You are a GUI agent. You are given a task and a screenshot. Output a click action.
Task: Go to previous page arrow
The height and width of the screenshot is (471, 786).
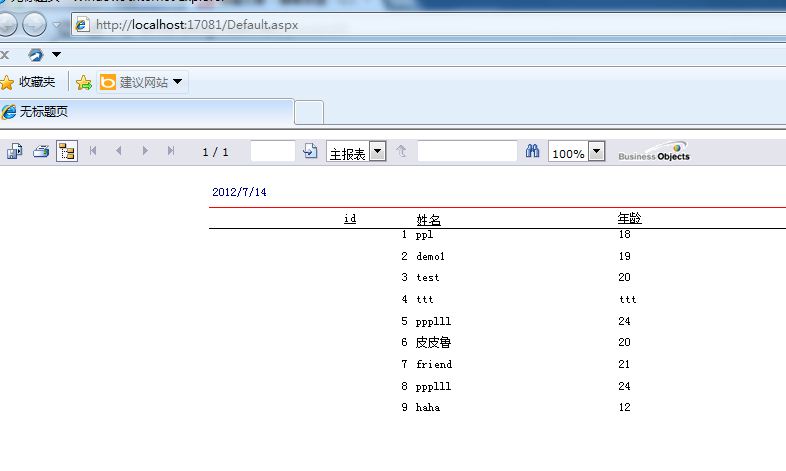point(119,151)
